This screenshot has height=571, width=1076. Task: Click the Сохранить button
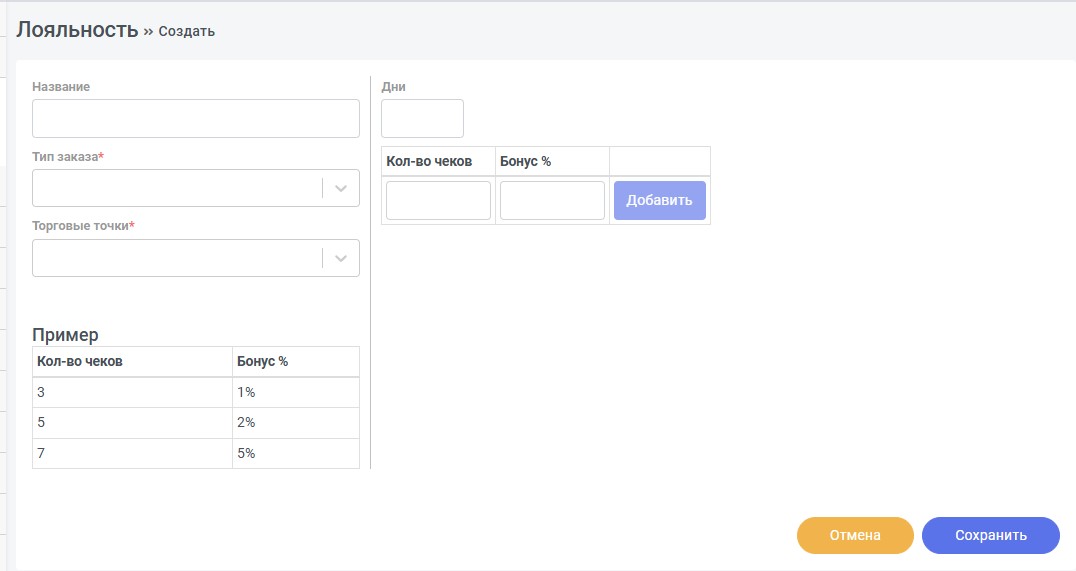pos(991,535)
